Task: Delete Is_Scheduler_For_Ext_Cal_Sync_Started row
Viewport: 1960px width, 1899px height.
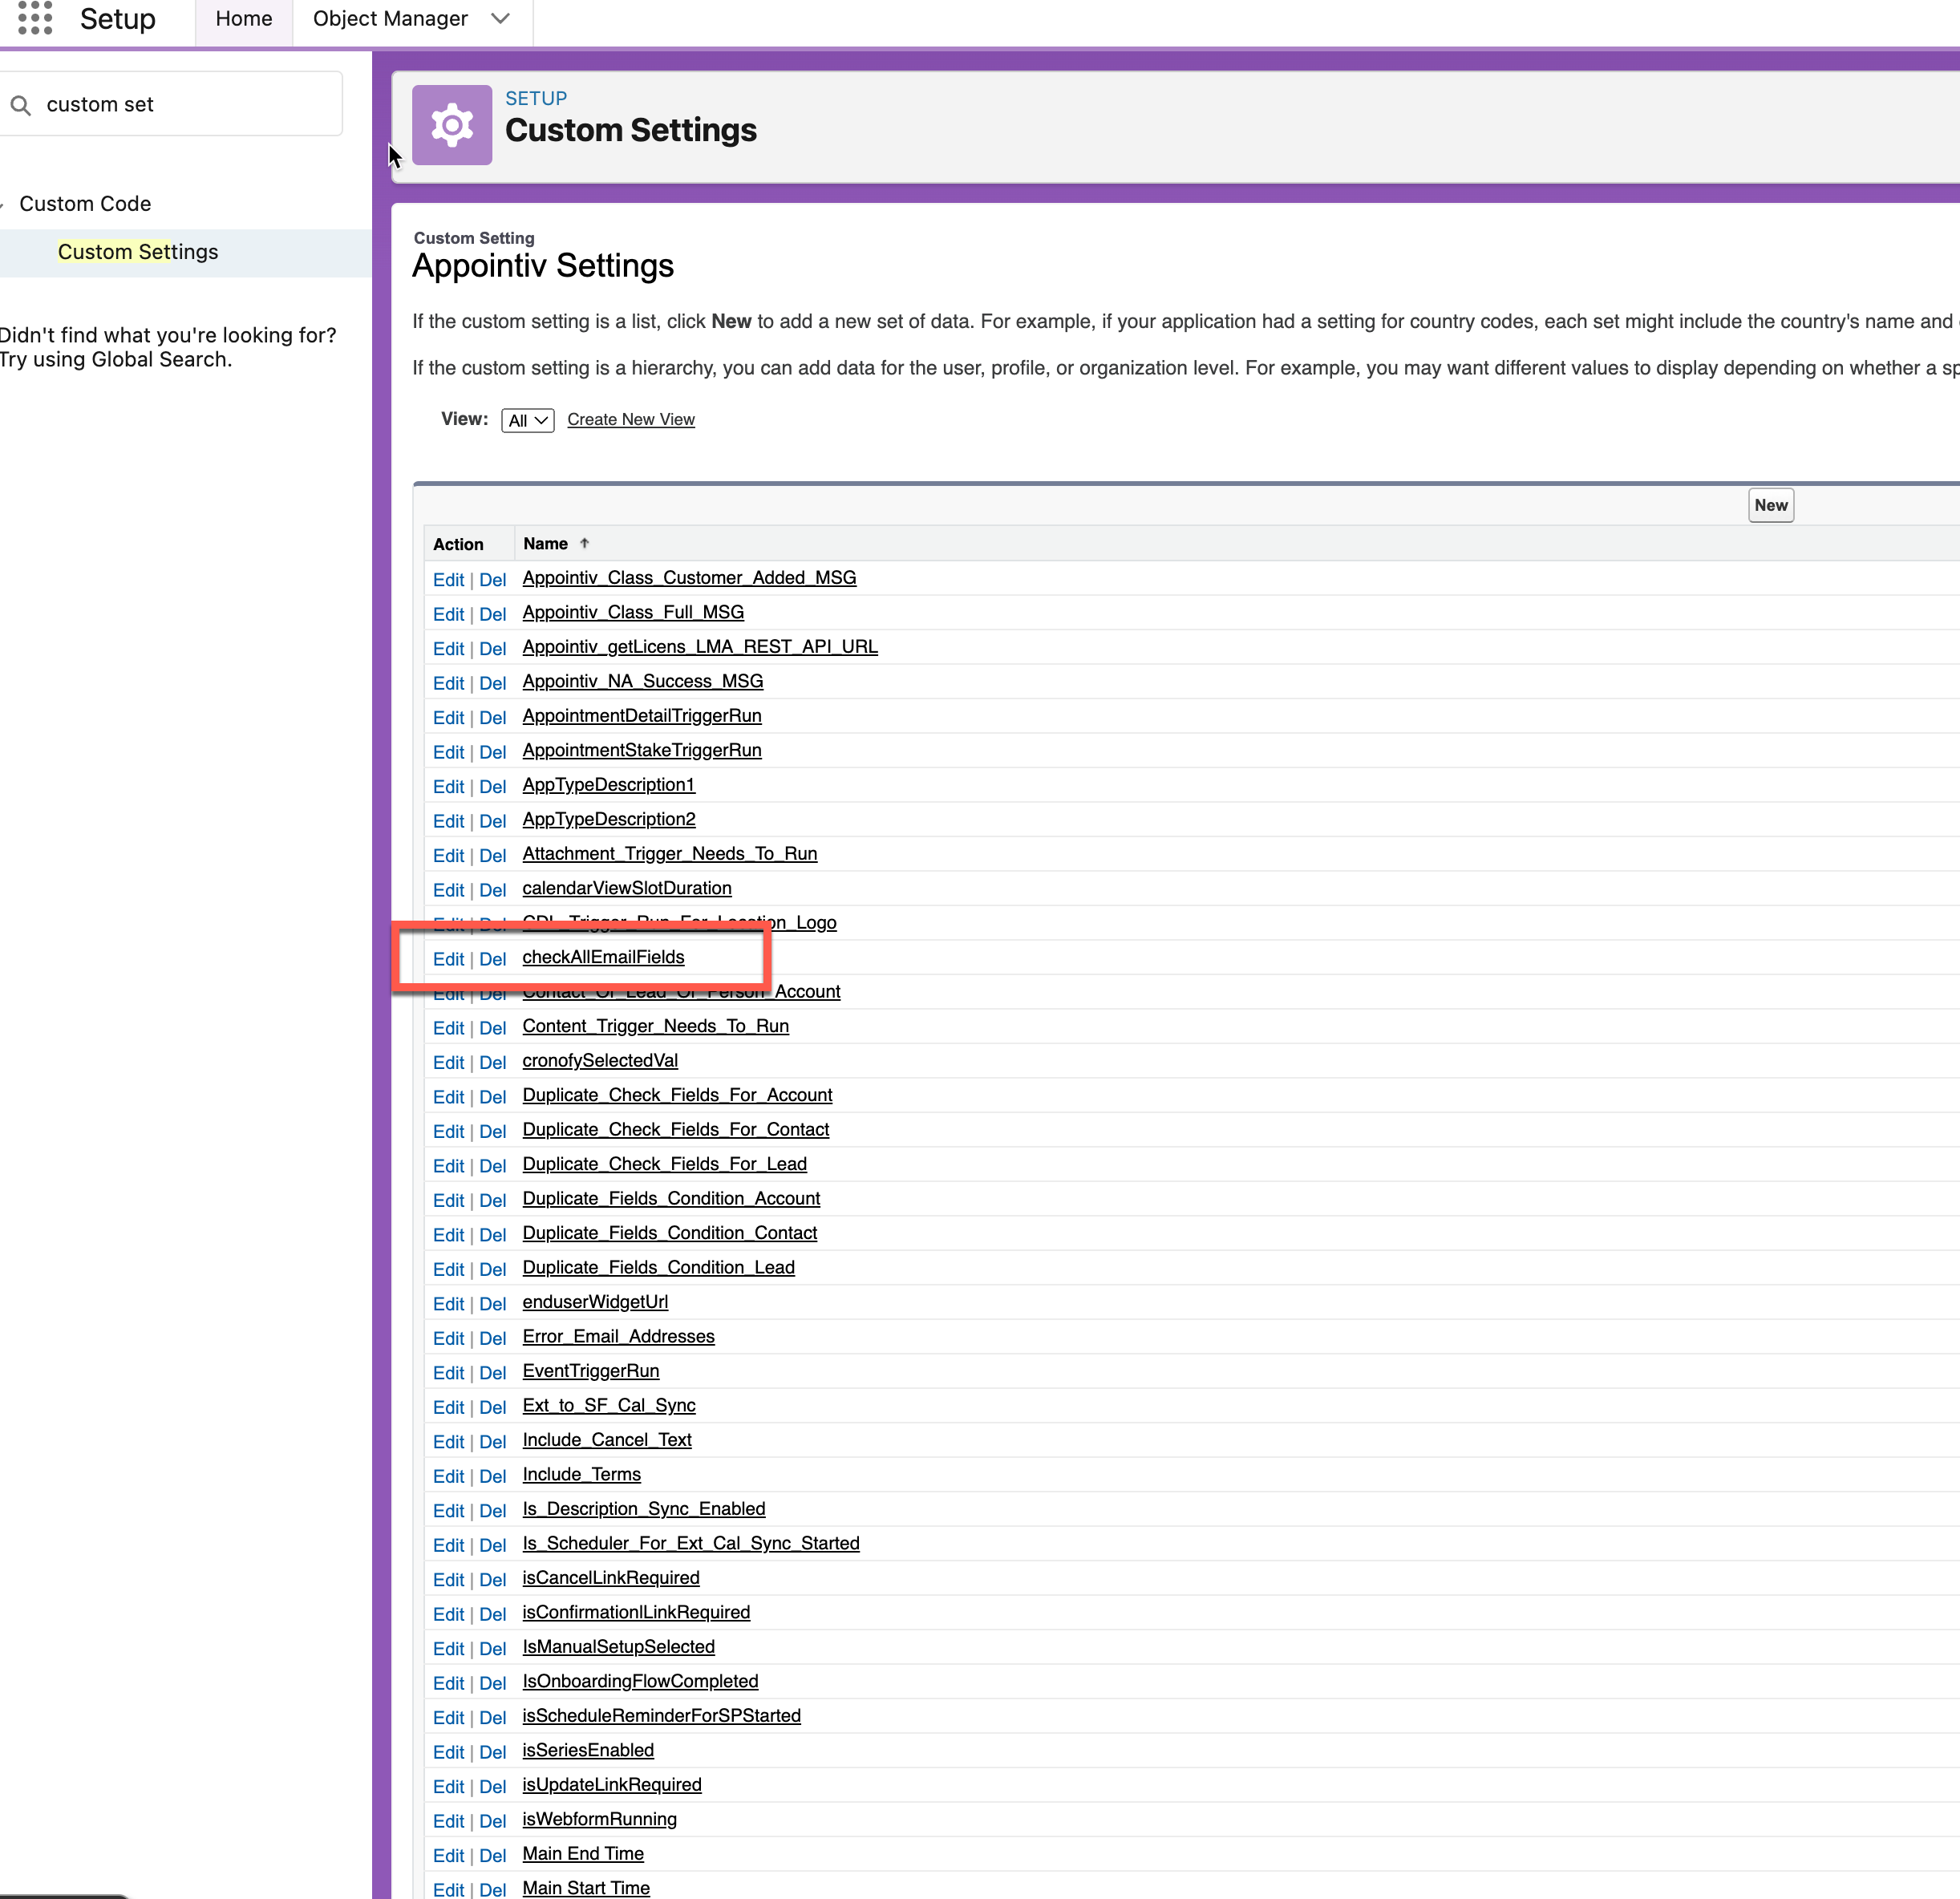Action: click(493, 1545)
